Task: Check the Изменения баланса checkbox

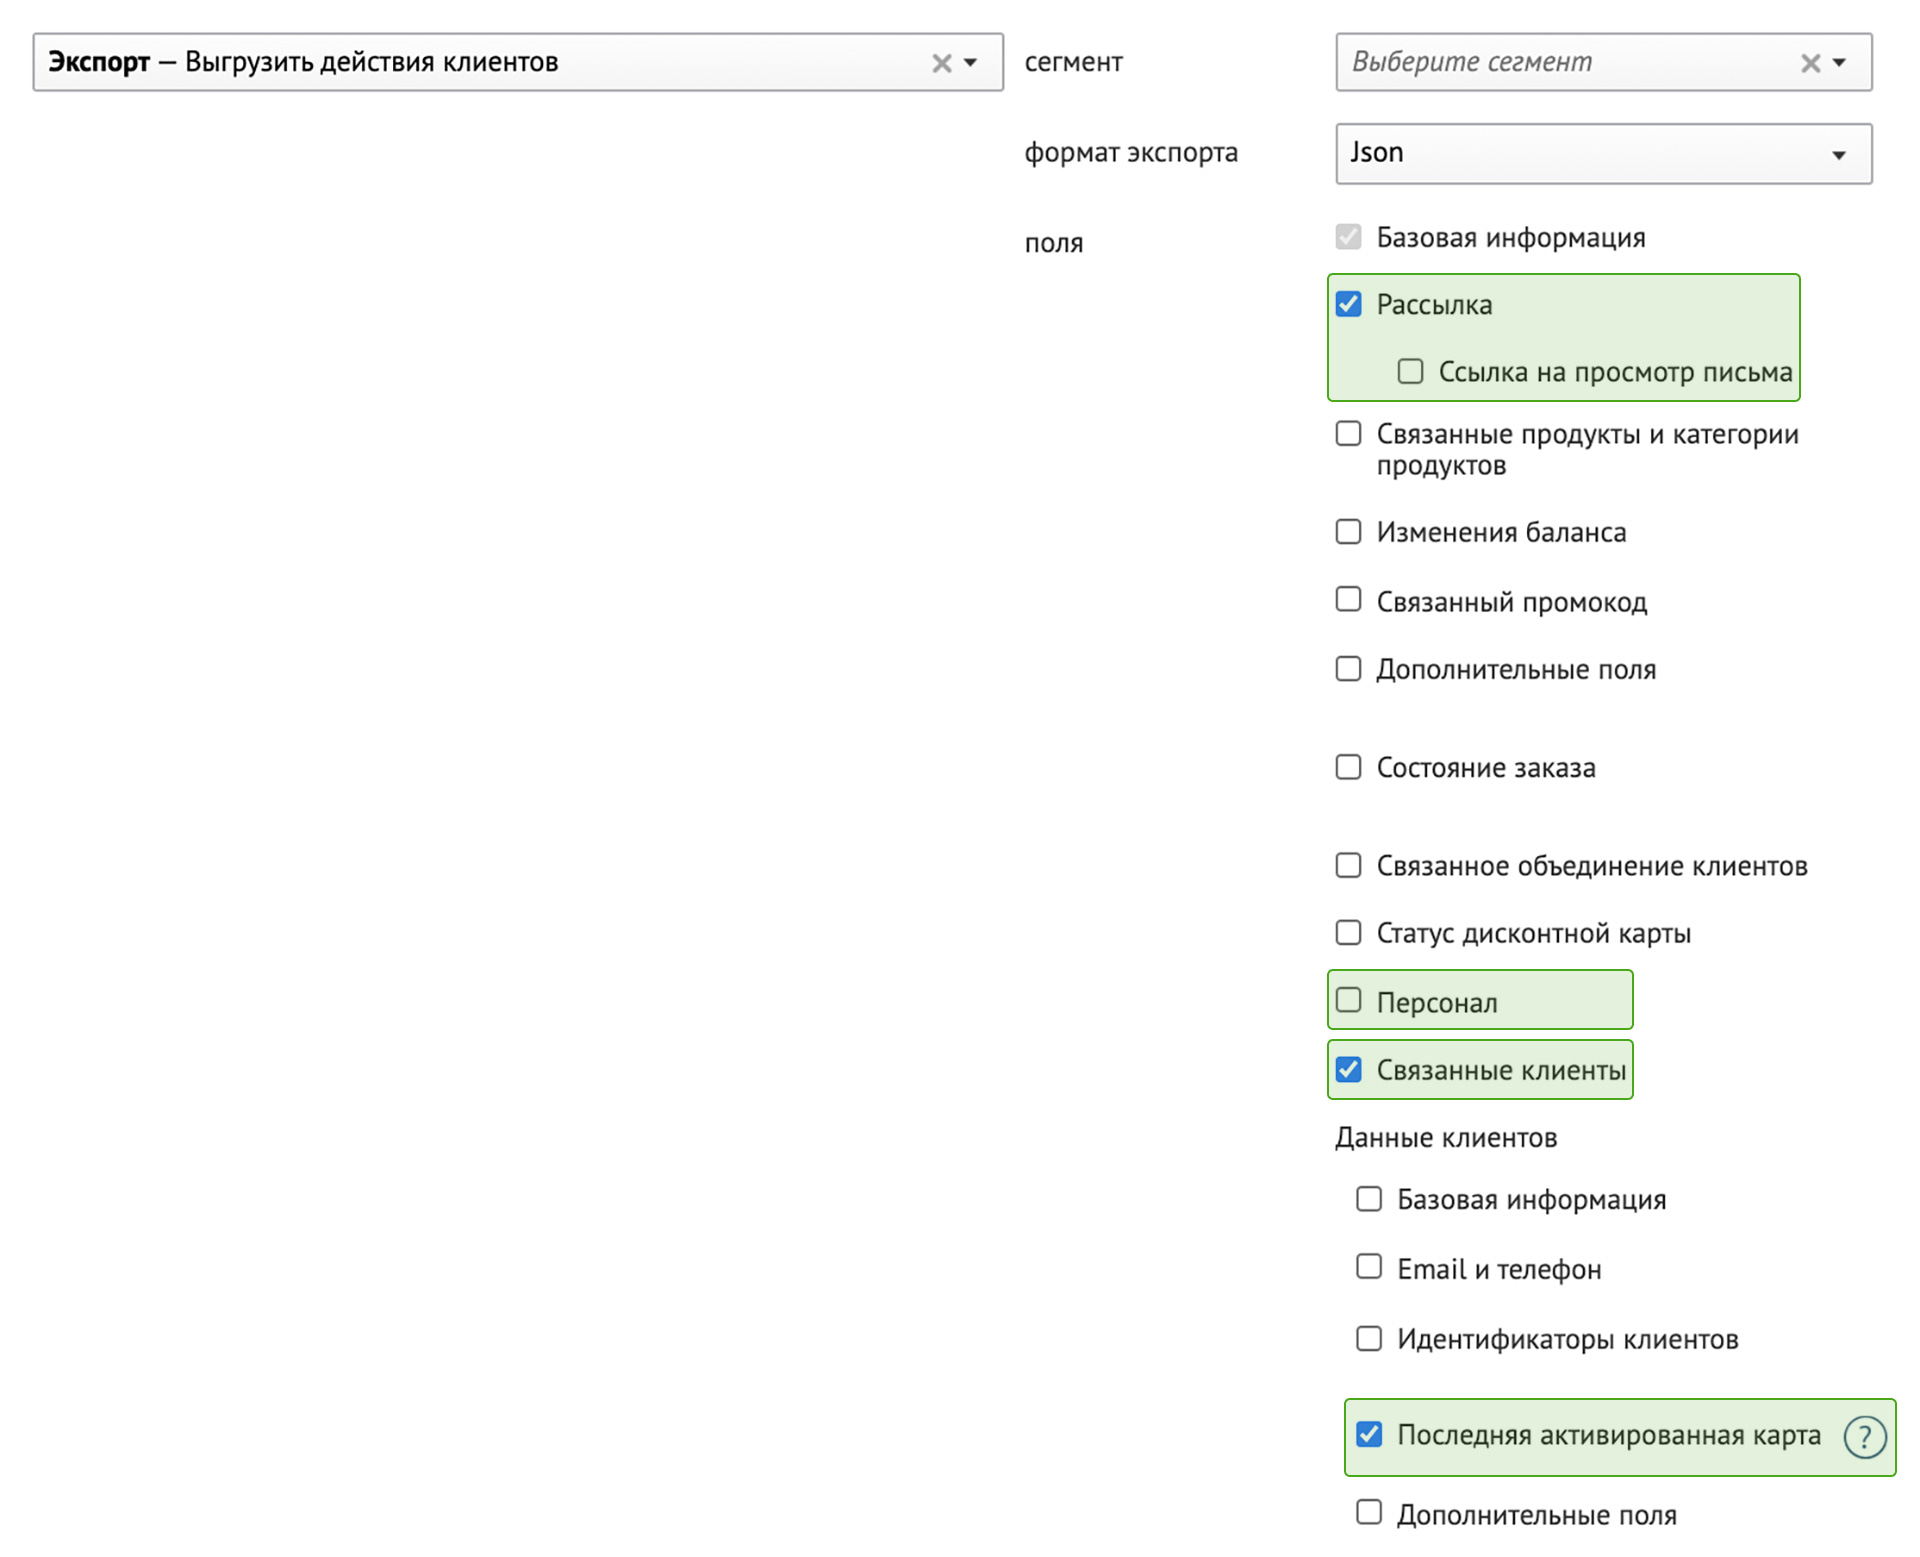Action: coord(1349,531)
